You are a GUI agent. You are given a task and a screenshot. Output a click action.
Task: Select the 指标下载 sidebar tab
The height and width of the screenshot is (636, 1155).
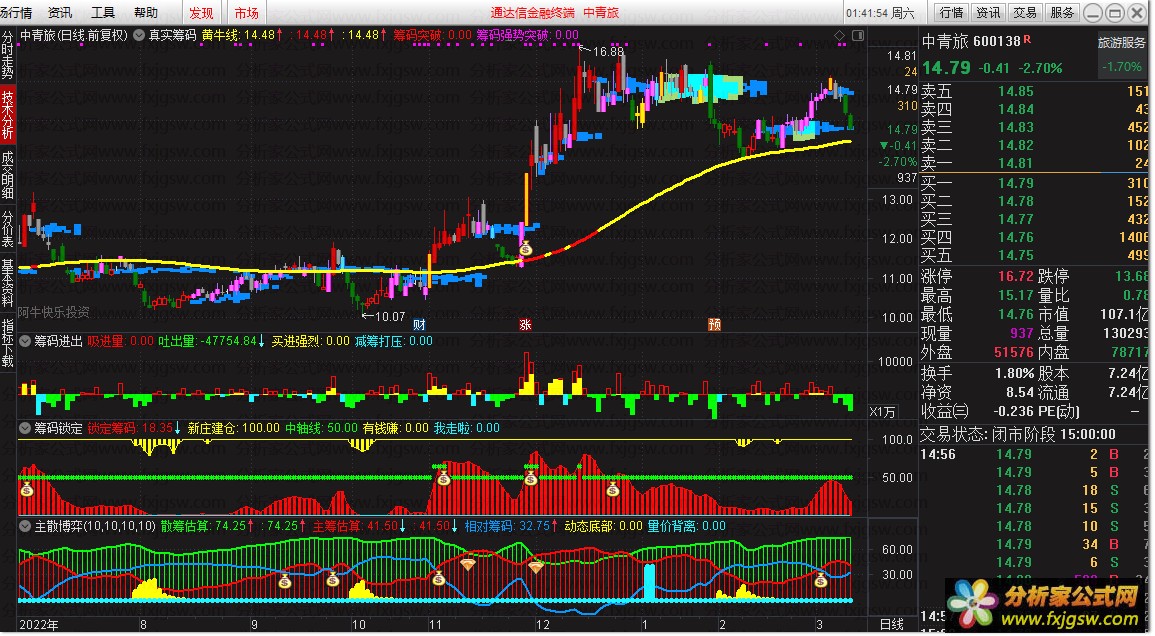[7, 343]
